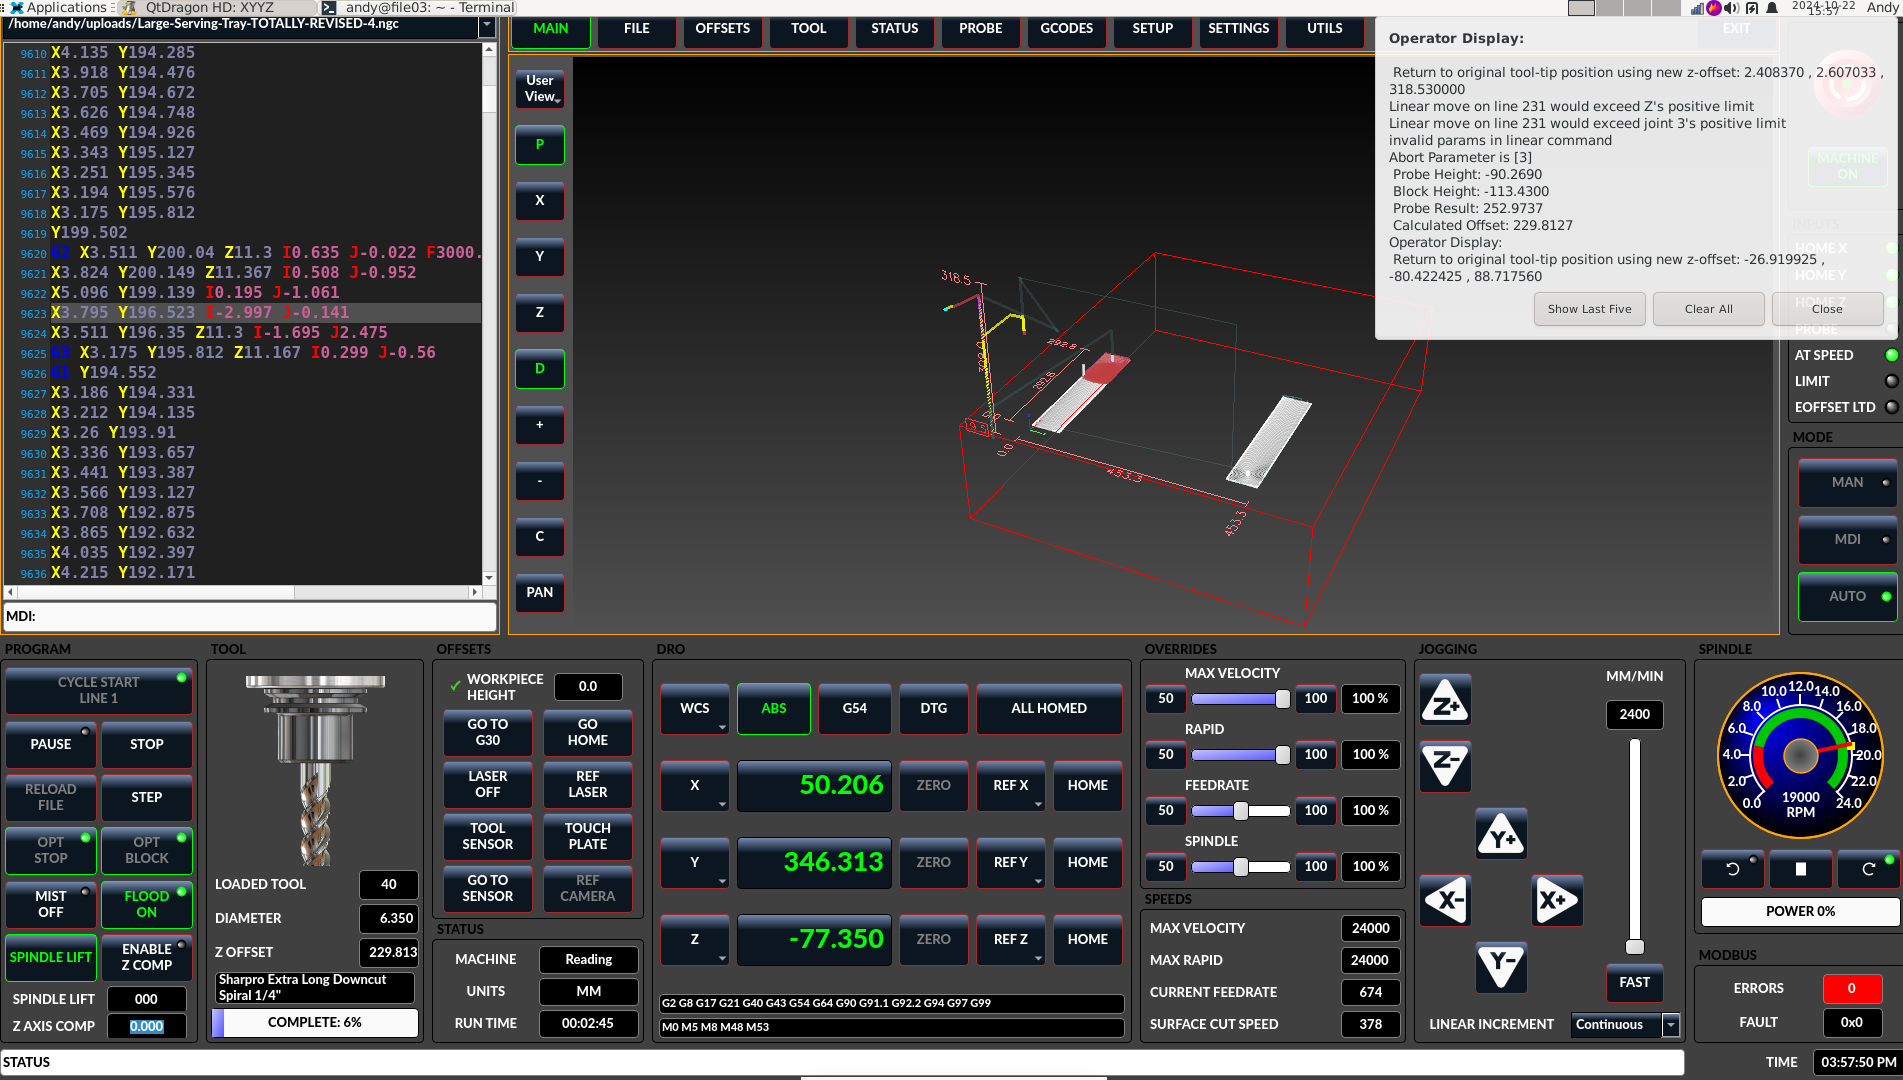Screen dimensions: 1903x1080
Task: Switch to MAN mode
Action: (1847, 483)
